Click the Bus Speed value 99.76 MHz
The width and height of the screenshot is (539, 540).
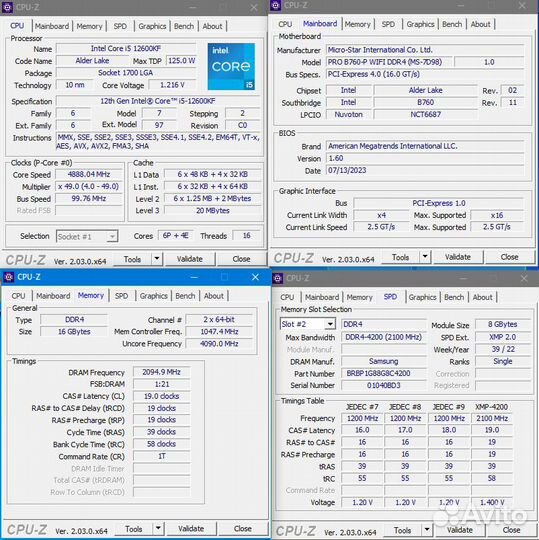point(89,198)
